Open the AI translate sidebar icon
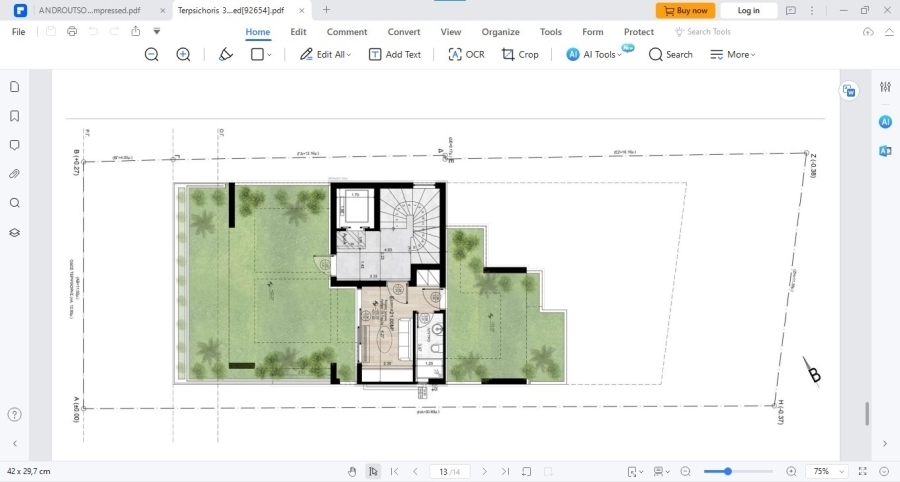 pyautogui.click(x=885, y=151)
